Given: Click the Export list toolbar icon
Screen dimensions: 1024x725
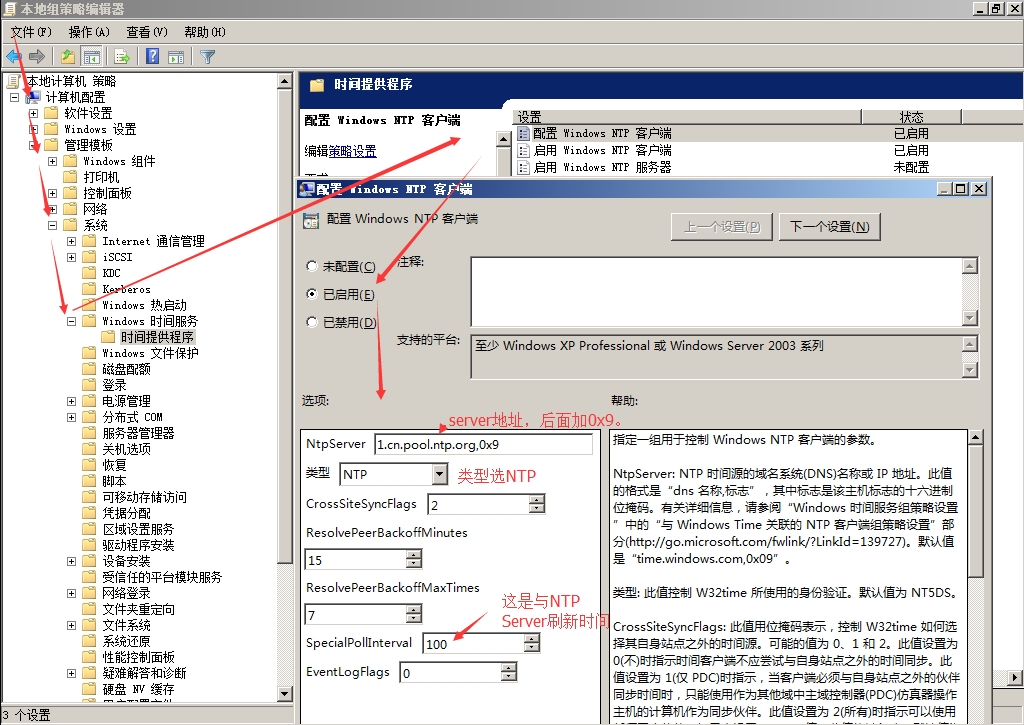Looking at the screenshot, I should pos(122,57).
